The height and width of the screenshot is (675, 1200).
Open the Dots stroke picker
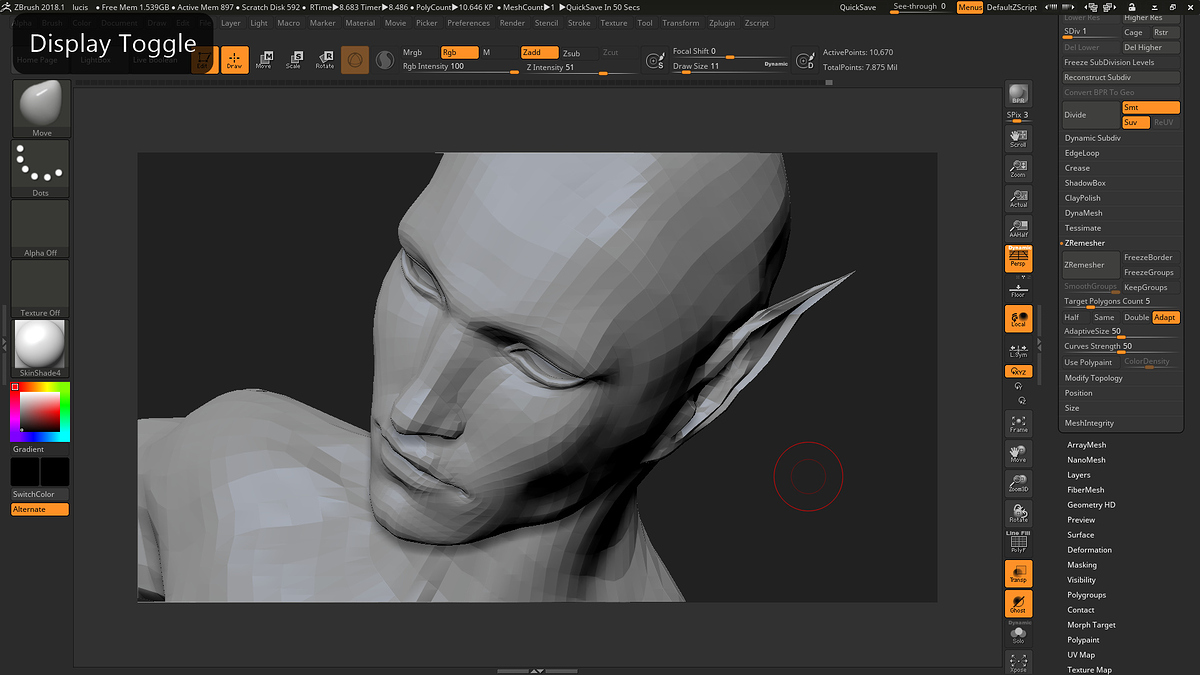click(x=41, y=169)
